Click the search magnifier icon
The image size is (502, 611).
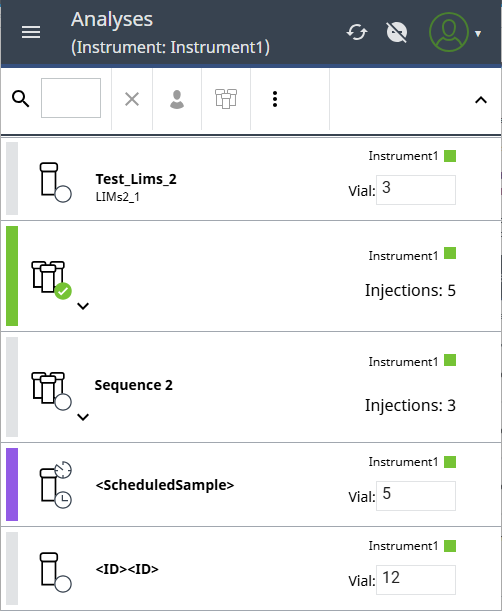21,99
